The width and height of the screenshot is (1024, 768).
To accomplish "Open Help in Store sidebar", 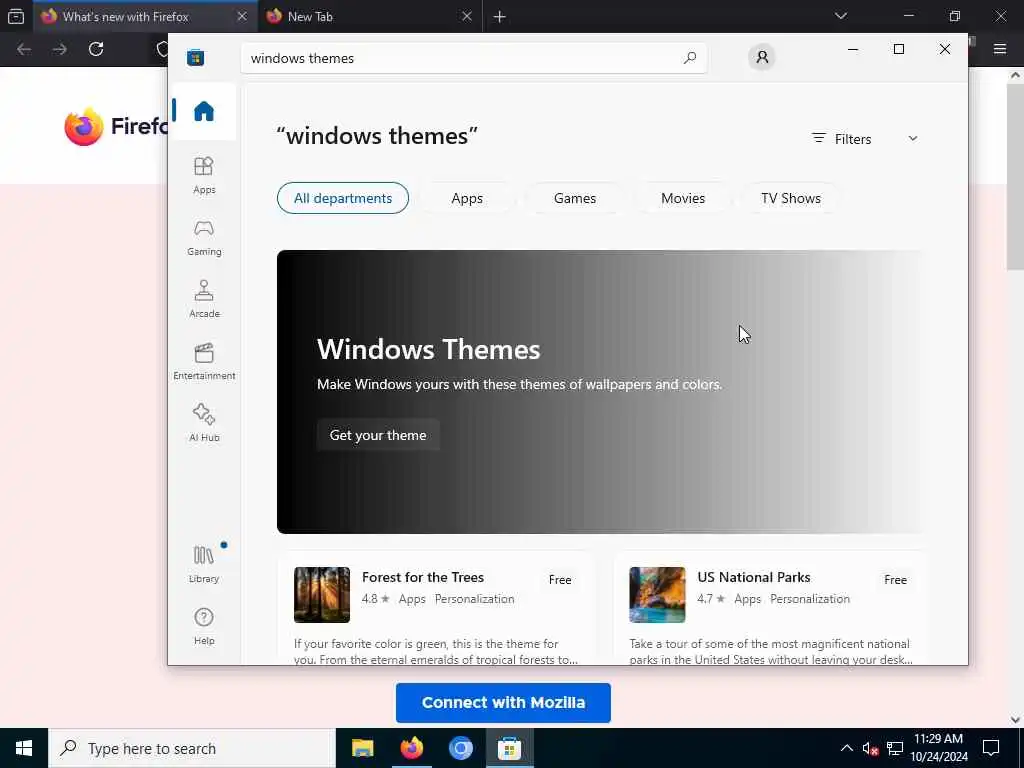I will (x=204, y=627).
